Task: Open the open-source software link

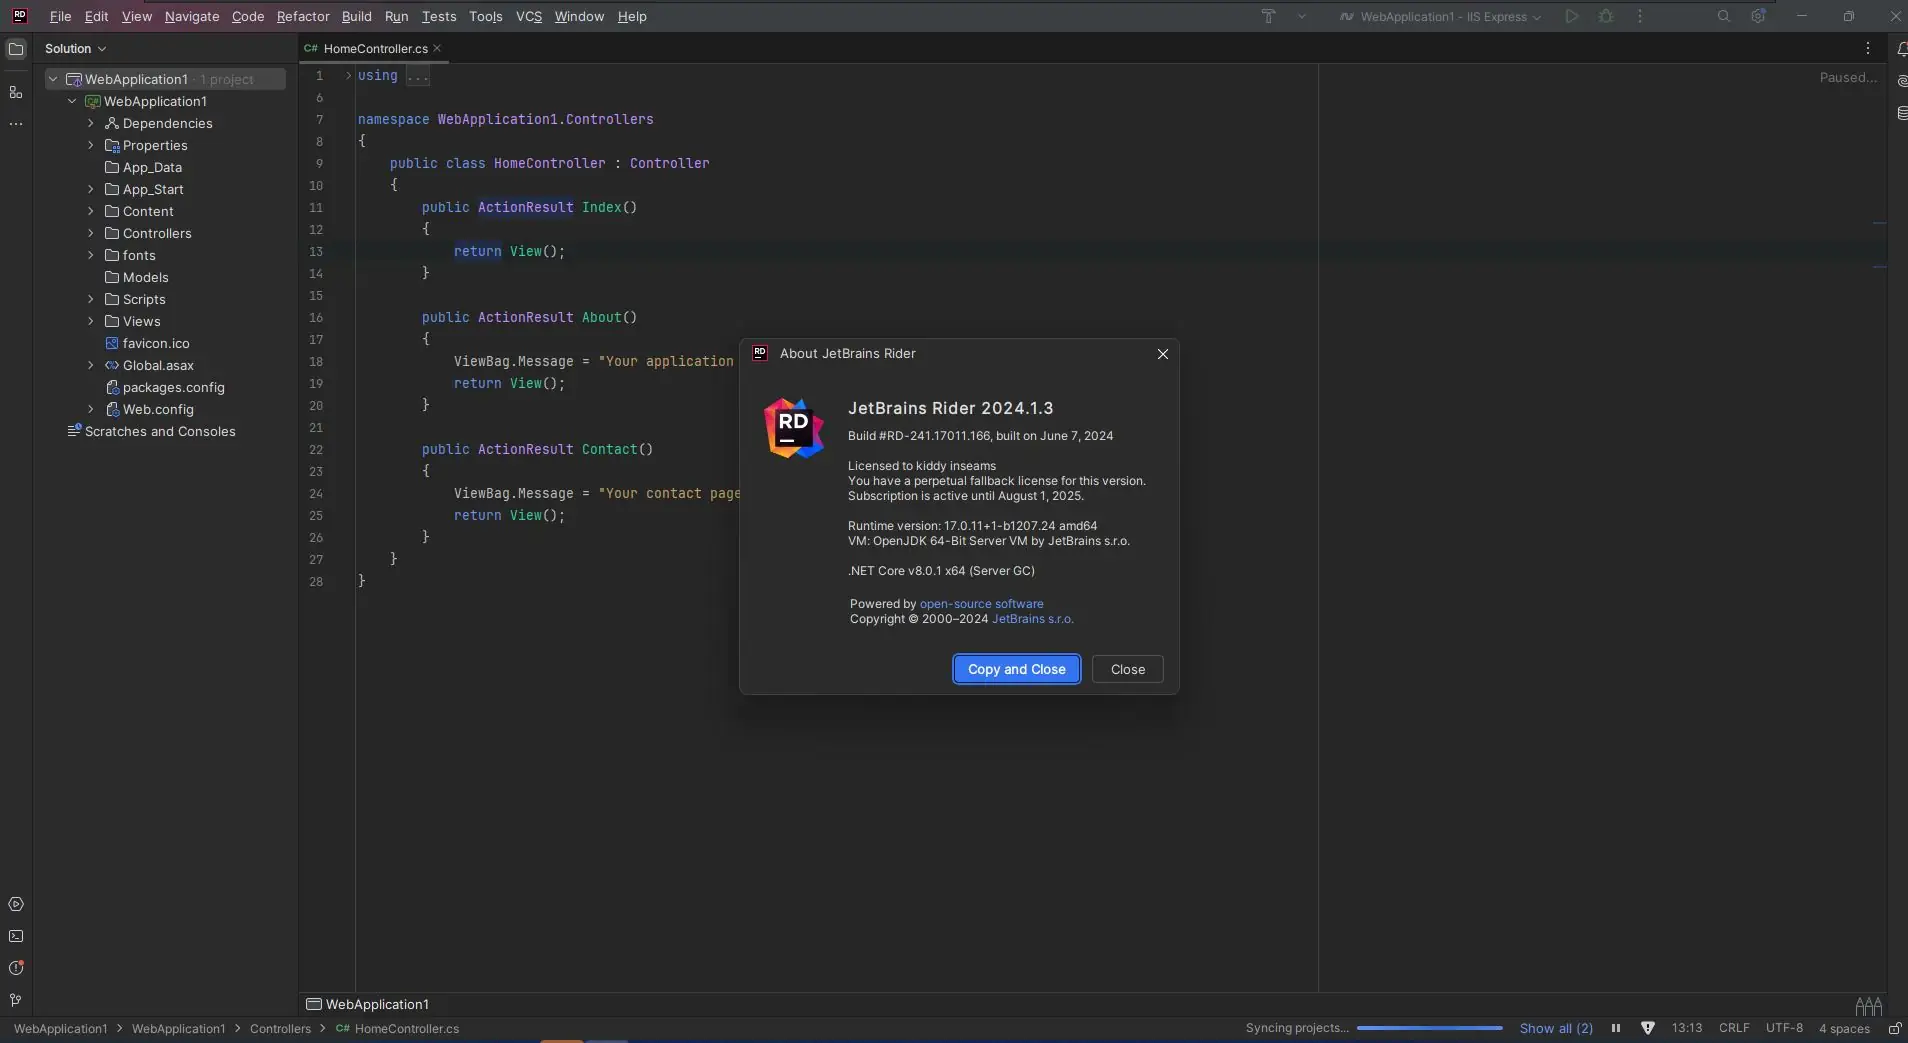Action: (982, 604)
